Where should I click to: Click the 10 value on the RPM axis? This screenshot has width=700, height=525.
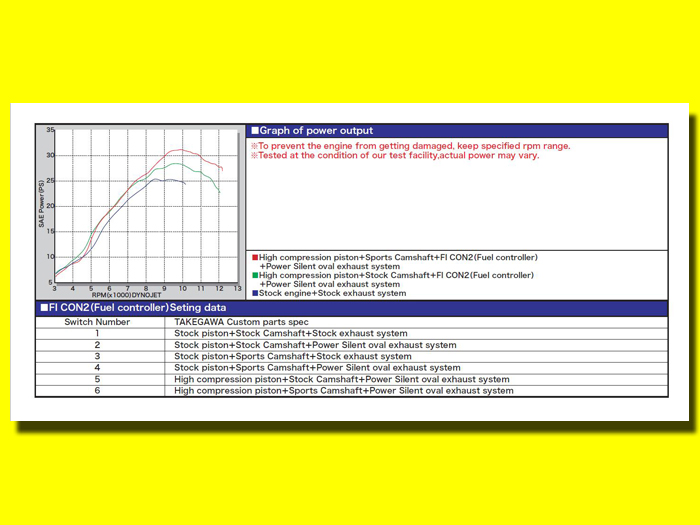click(x=183, y=288)
